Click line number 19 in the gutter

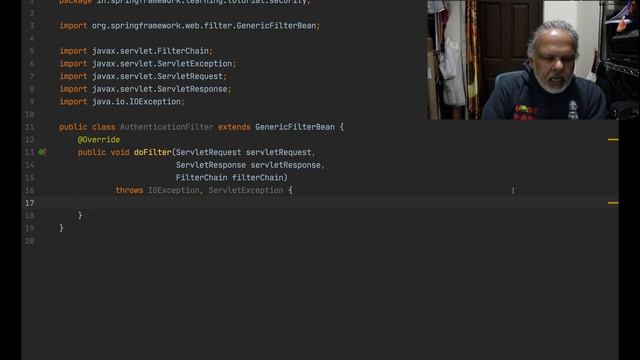(x=30, y=228)
